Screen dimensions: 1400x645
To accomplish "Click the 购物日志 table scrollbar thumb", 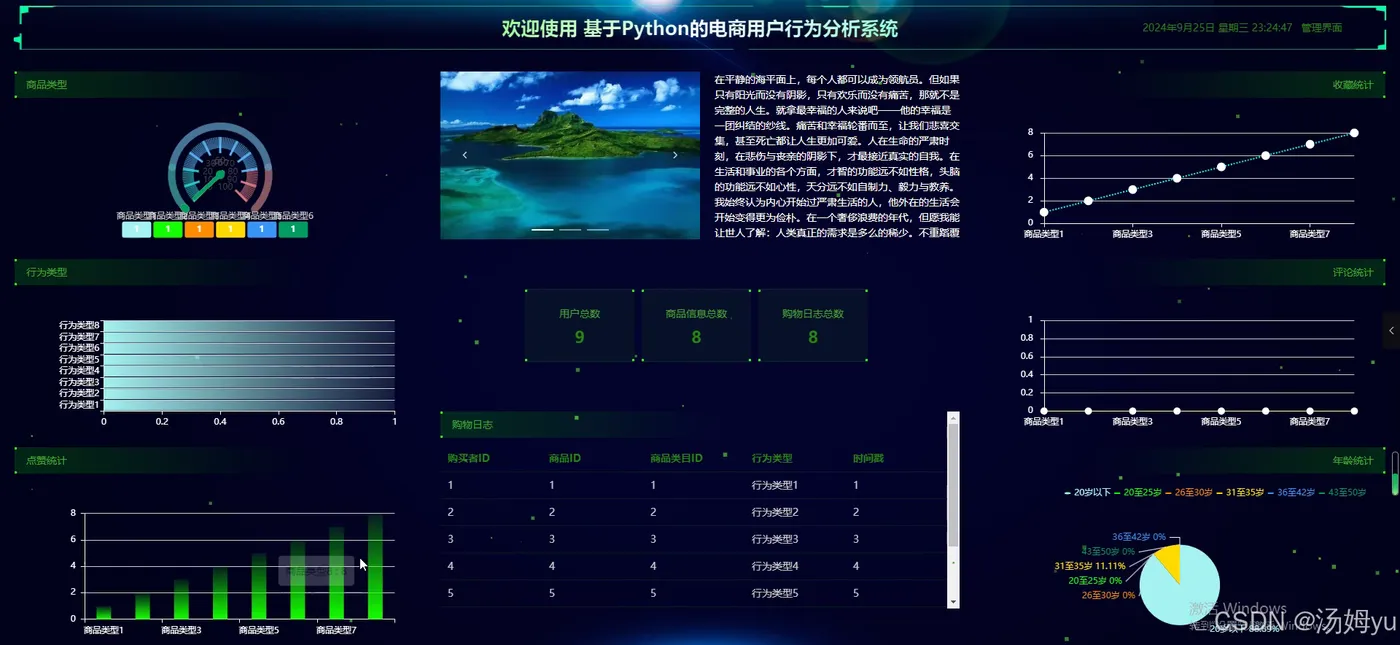I will click(953, 484).
